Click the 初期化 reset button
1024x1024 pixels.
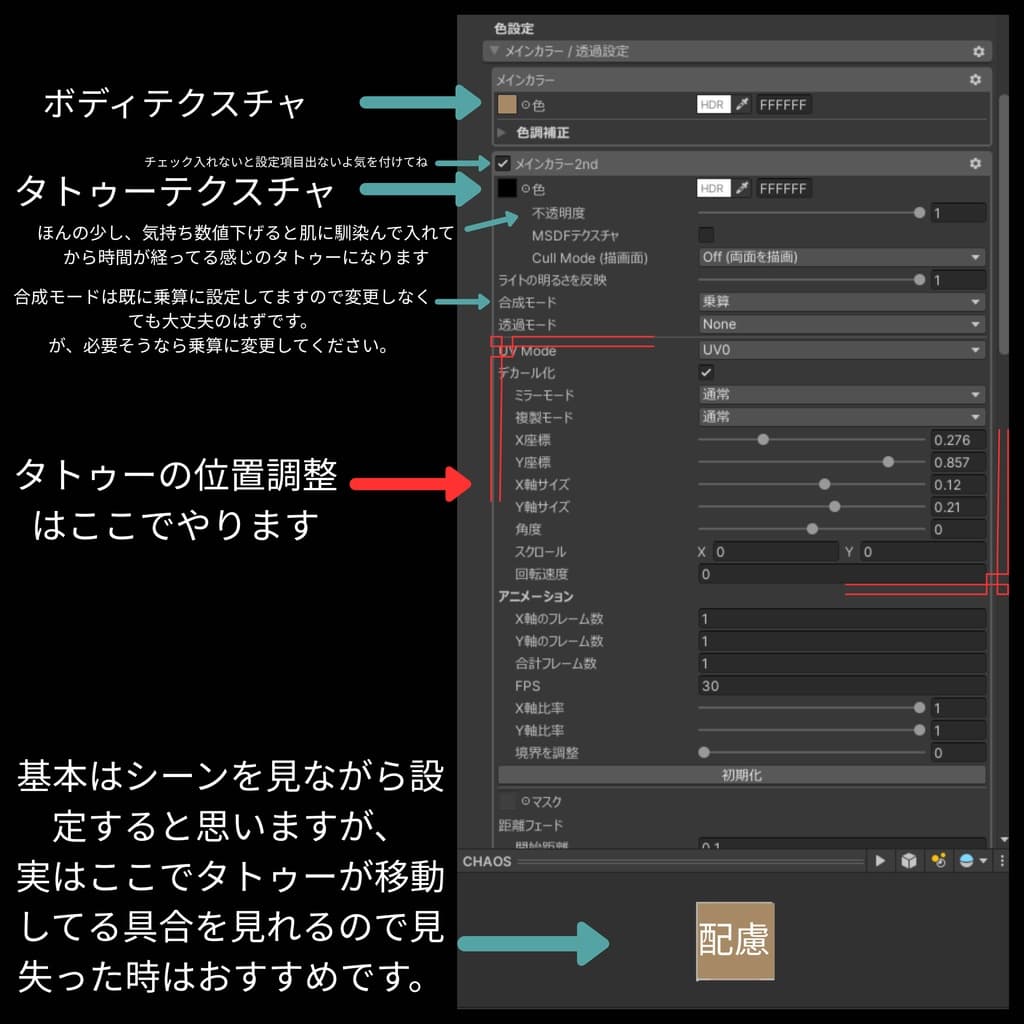pyautogui.click(x=742, y=775)
